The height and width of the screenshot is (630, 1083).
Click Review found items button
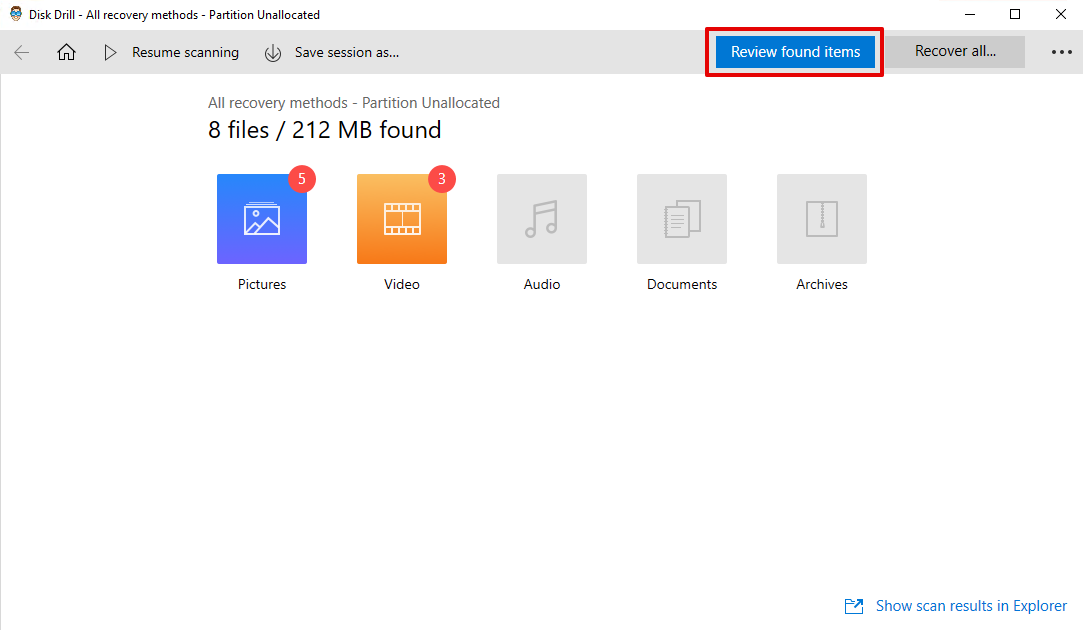coord(795,52)
